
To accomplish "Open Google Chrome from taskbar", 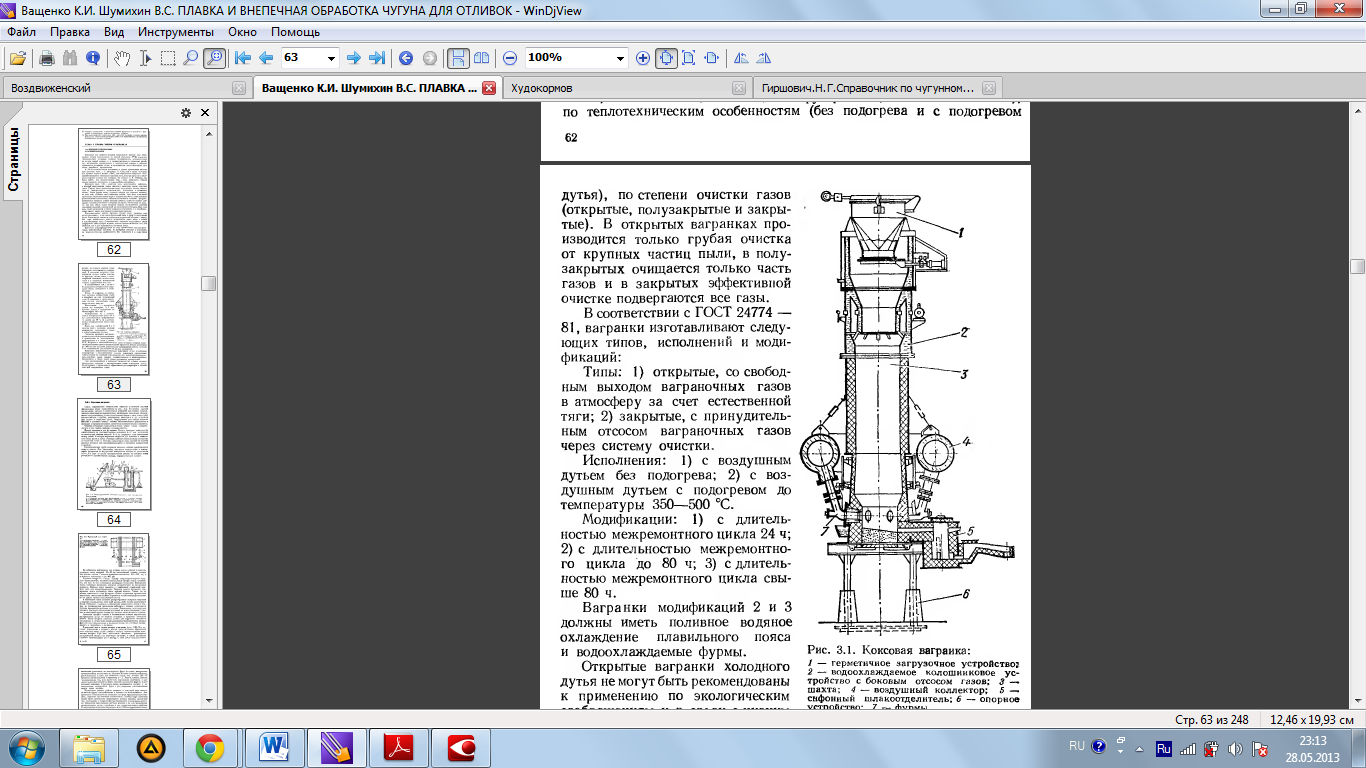I will (209, 747).
